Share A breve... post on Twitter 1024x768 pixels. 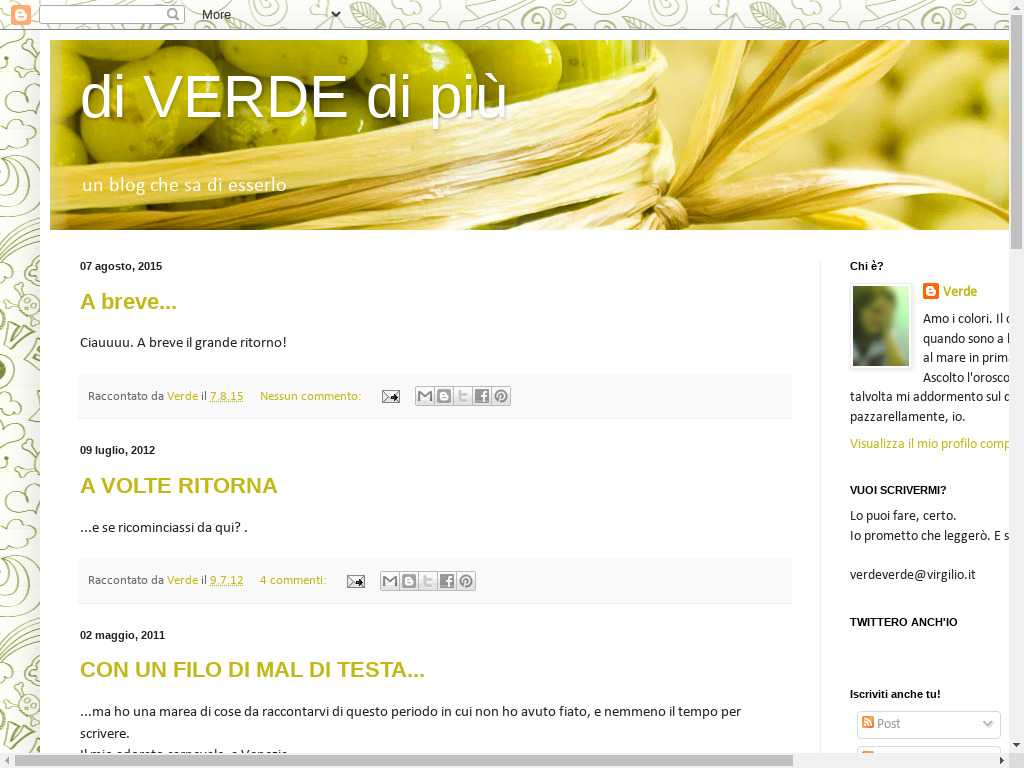463,396
